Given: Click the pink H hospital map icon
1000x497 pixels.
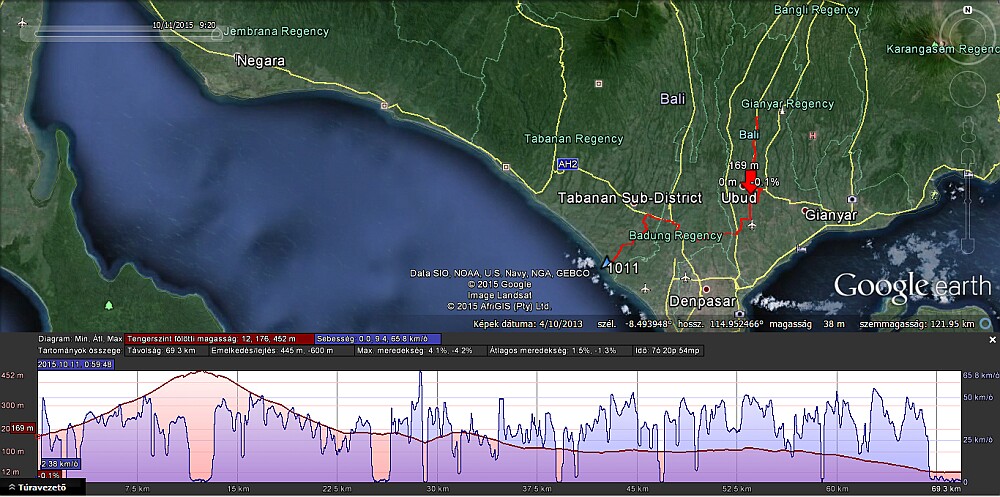Looking at the screenshot, I should pos(813,135).
